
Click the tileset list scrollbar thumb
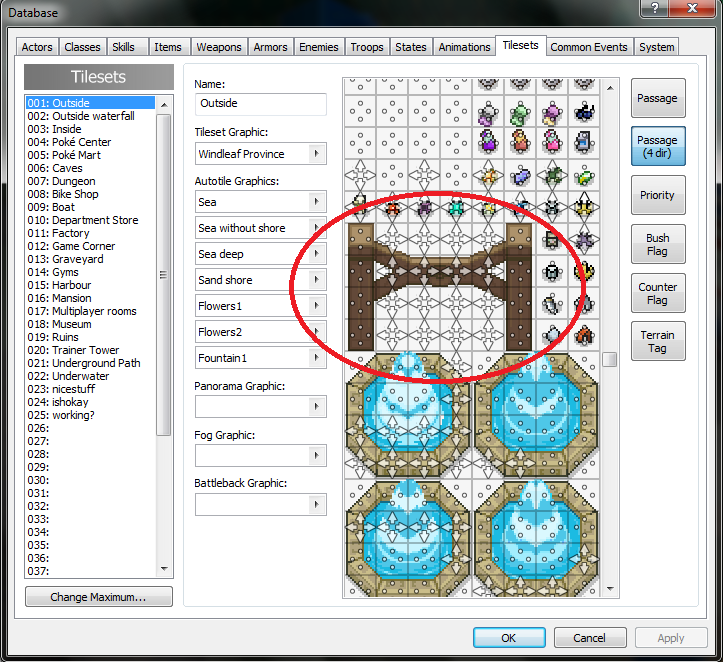[x=163, y=274]
